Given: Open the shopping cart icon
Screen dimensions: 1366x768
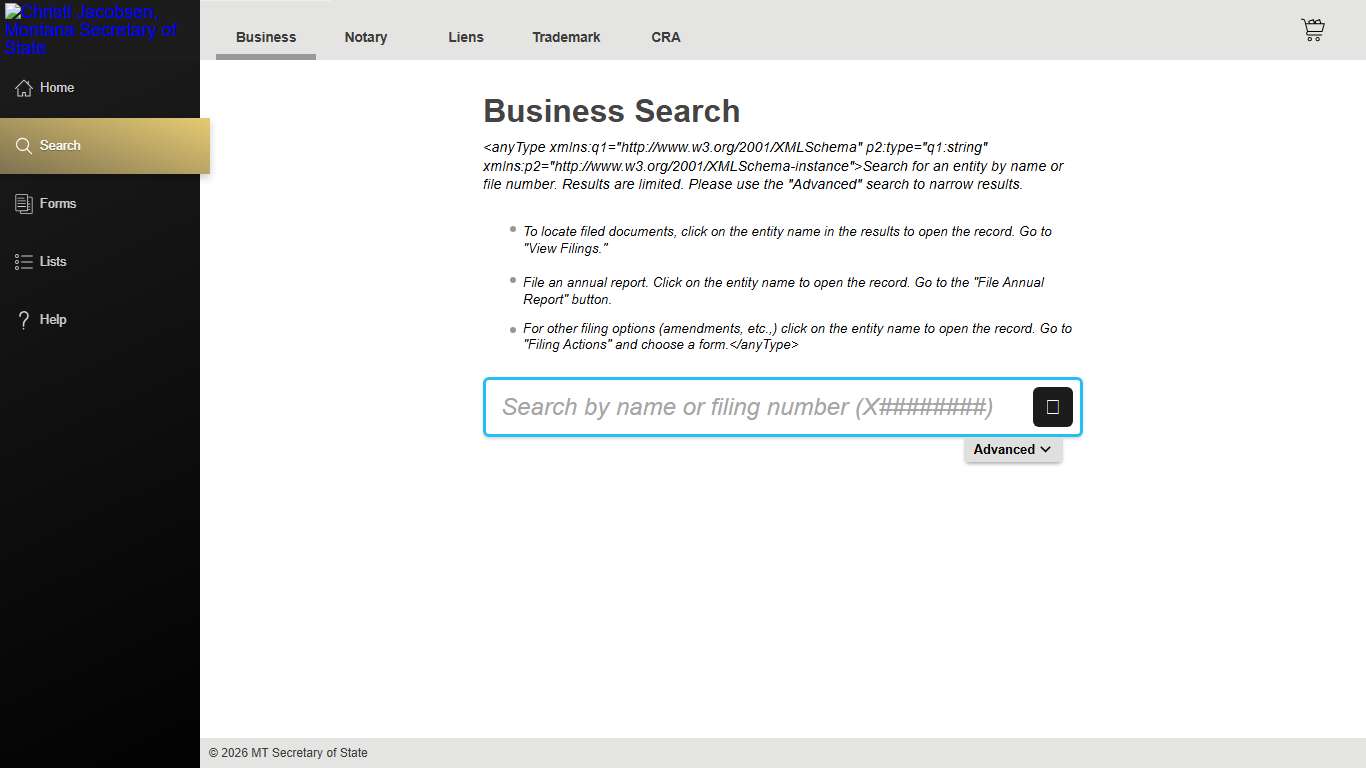Looking at the screenshot, I should [x=1312, y=30].
